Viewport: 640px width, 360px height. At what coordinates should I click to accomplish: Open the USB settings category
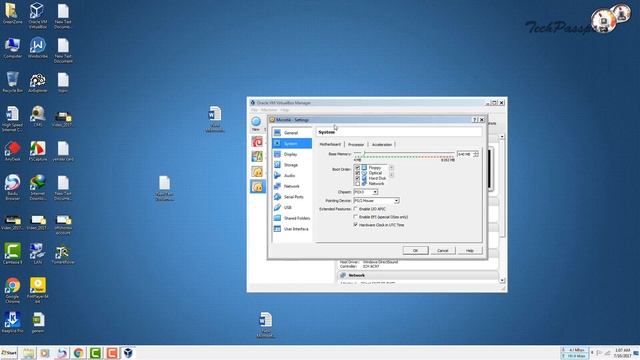pos(291,207)
